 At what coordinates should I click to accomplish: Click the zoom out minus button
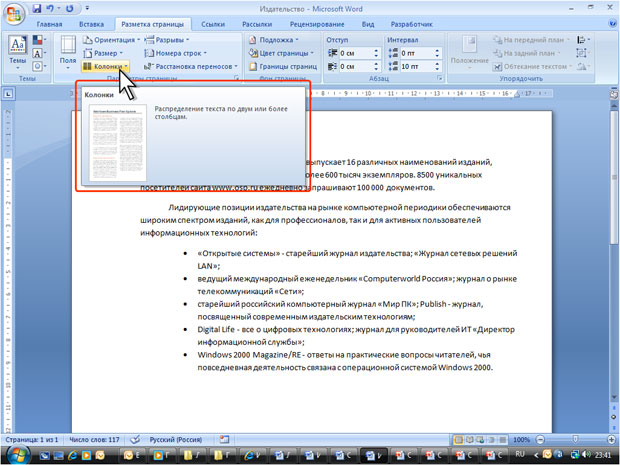click(x=540, y=440)
